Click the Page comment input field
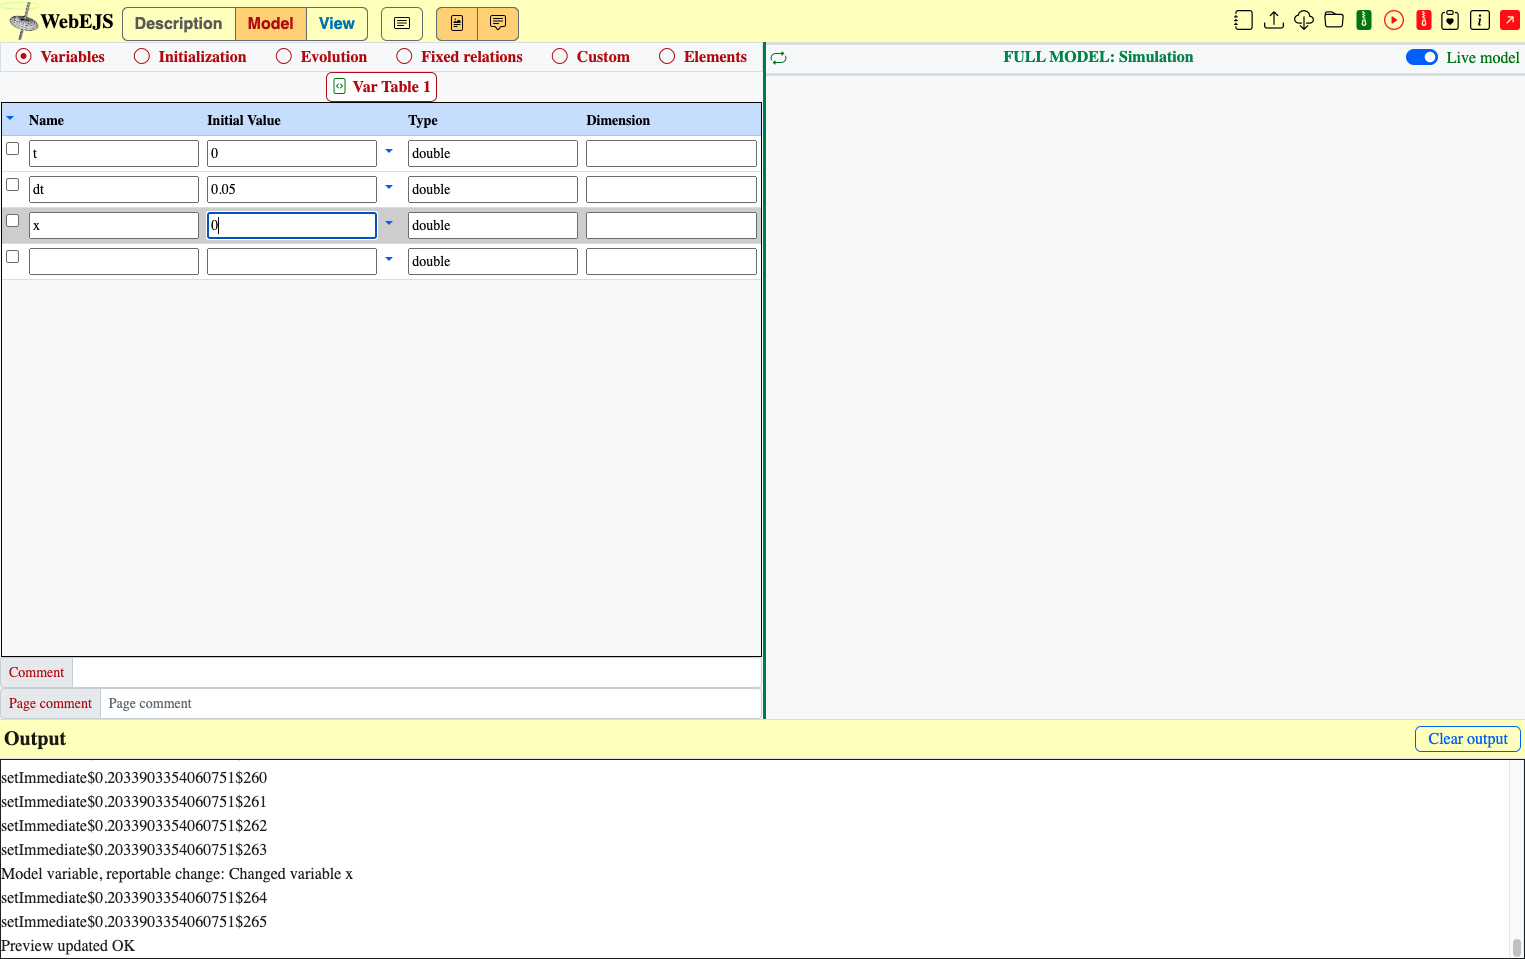The image size is (1525, 959). [431, 704]
